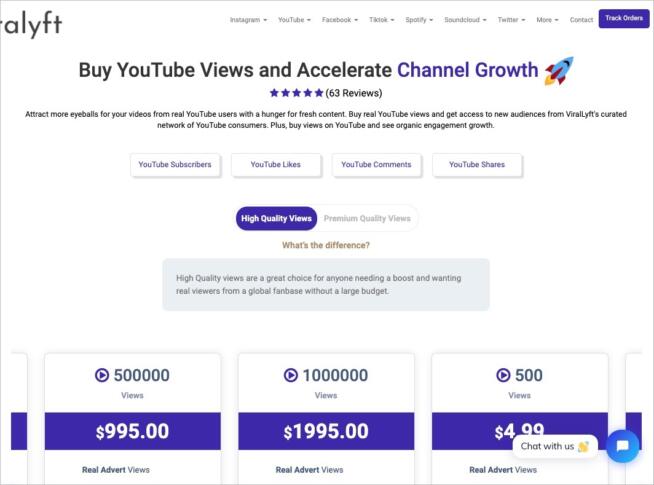Select the High Quality Views tab

(276, 219)
